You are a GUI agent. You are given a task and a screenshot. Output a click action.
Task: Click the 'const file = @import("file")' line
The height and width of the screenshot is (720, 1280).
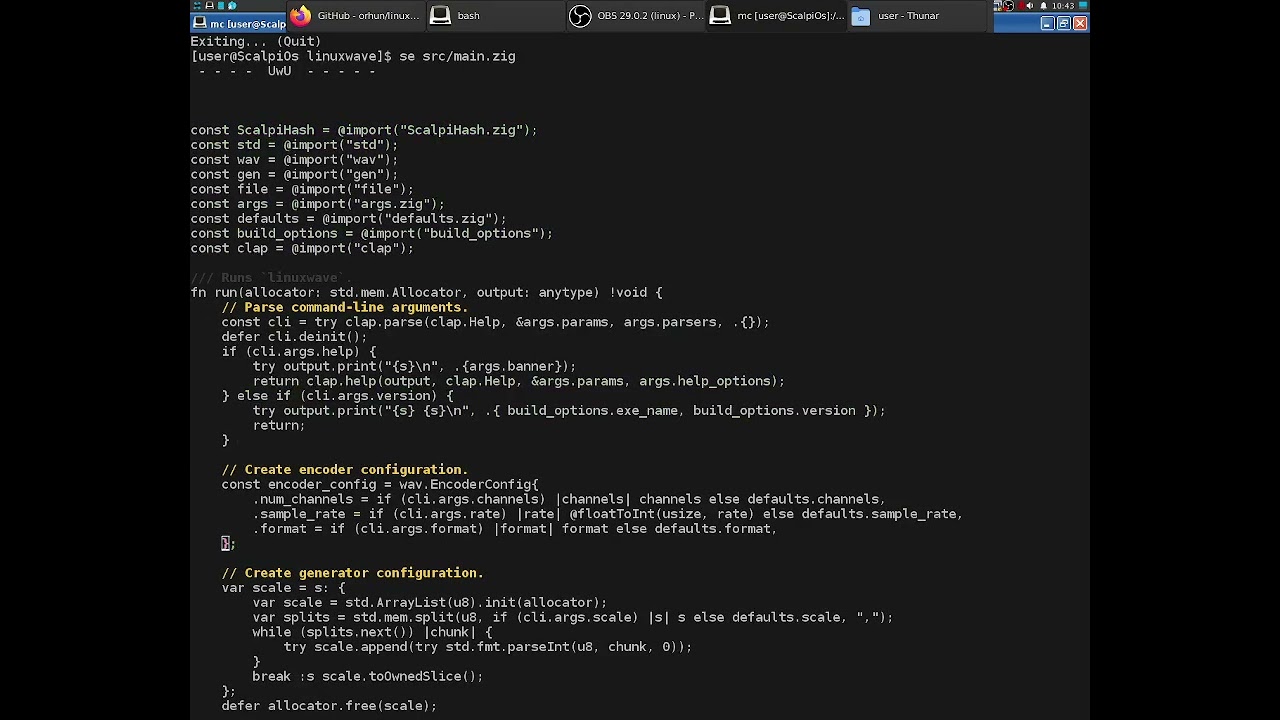point(302,189)
